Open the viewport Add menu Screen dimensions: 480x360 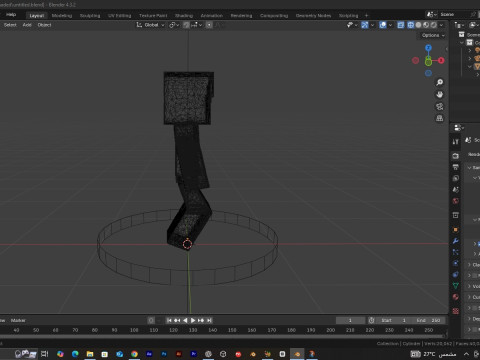coord(27,25)
